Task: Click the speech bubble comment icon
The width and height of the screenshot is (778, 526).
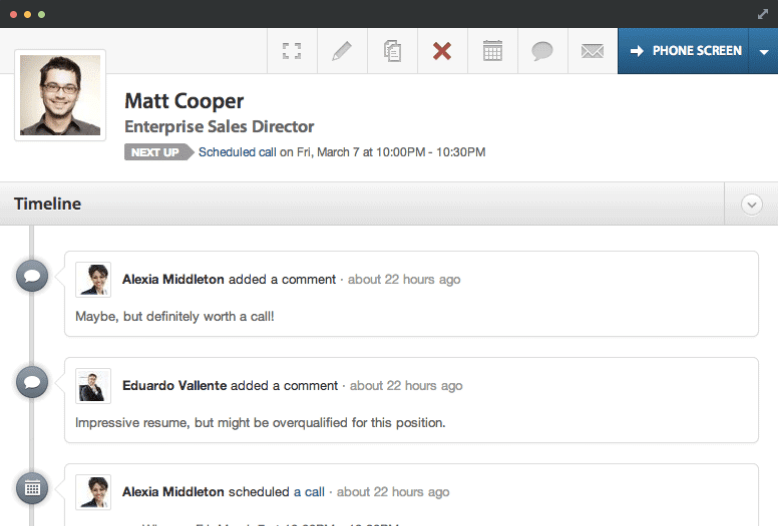Action: (x=542, y=51)
